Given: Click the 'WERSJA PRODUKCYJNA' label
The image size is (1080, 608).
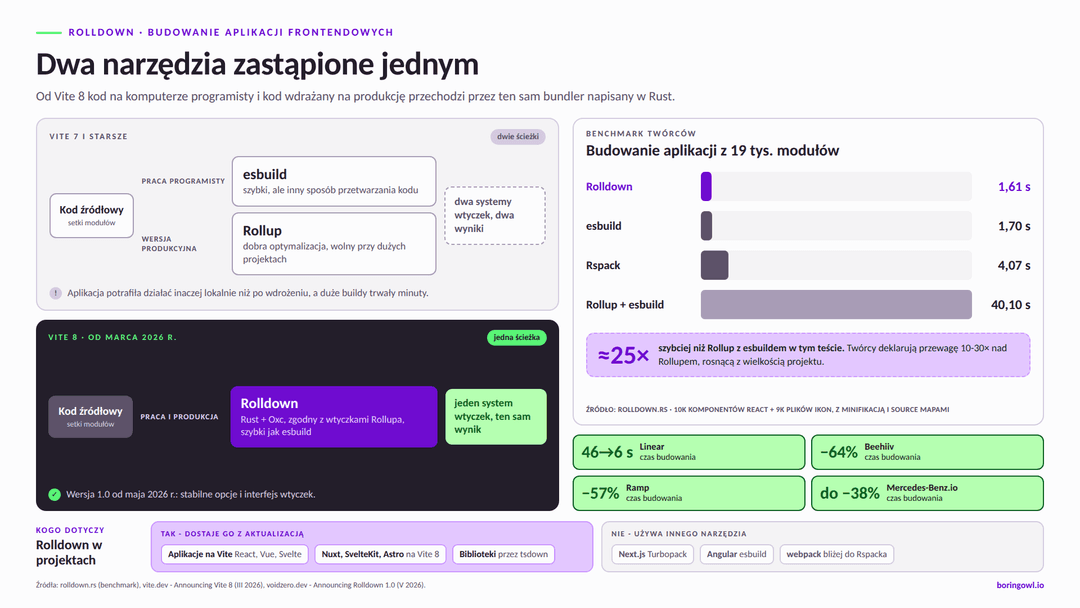Looking at the screenshot, I should pyautogui.click(x=169, y=244).
